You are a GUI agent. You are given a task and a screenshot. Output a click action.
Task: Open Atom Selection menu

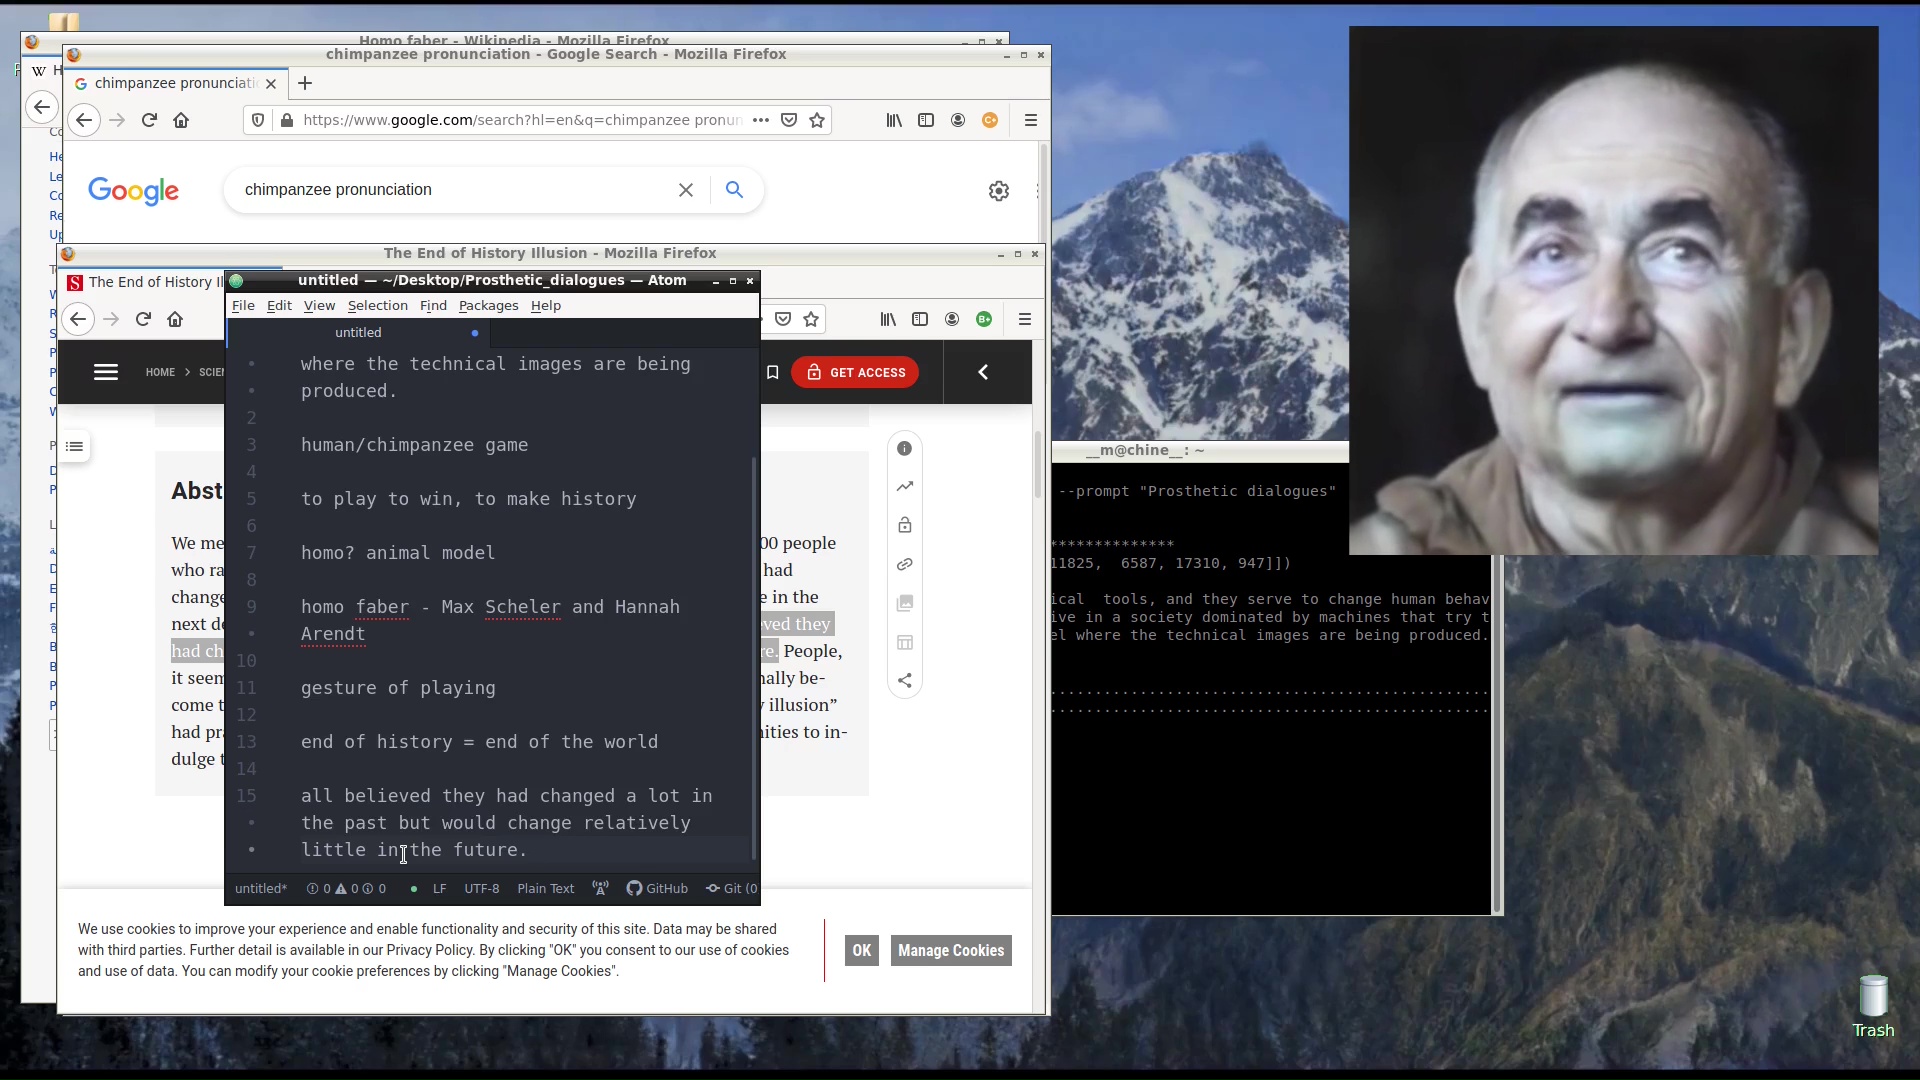click(377, 306)
